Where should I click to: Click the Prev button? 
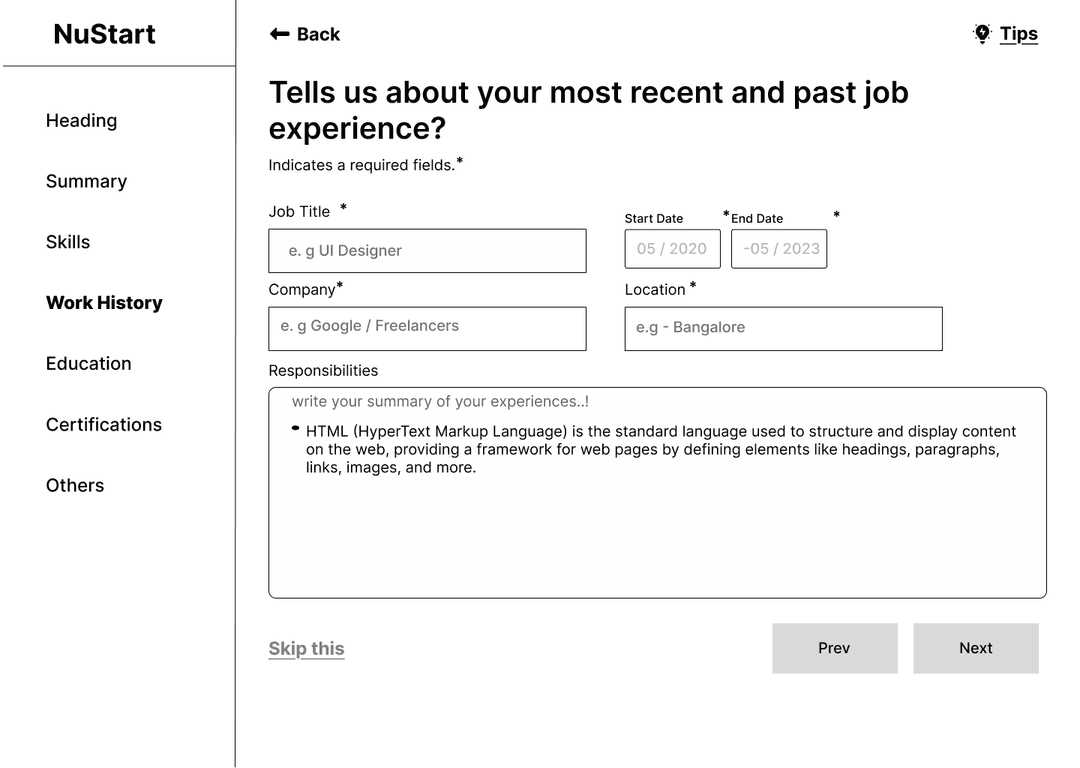(x=835, y=648)
